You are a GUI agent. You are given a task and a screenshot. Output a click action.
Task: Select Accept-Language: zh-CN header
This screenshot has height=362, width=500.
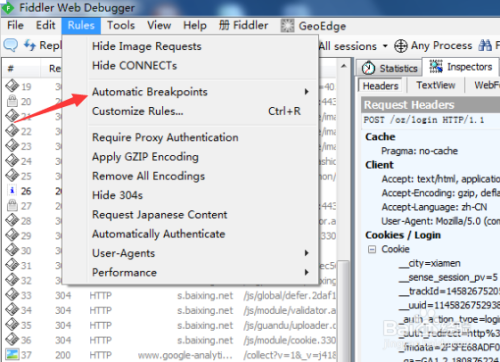434,207
